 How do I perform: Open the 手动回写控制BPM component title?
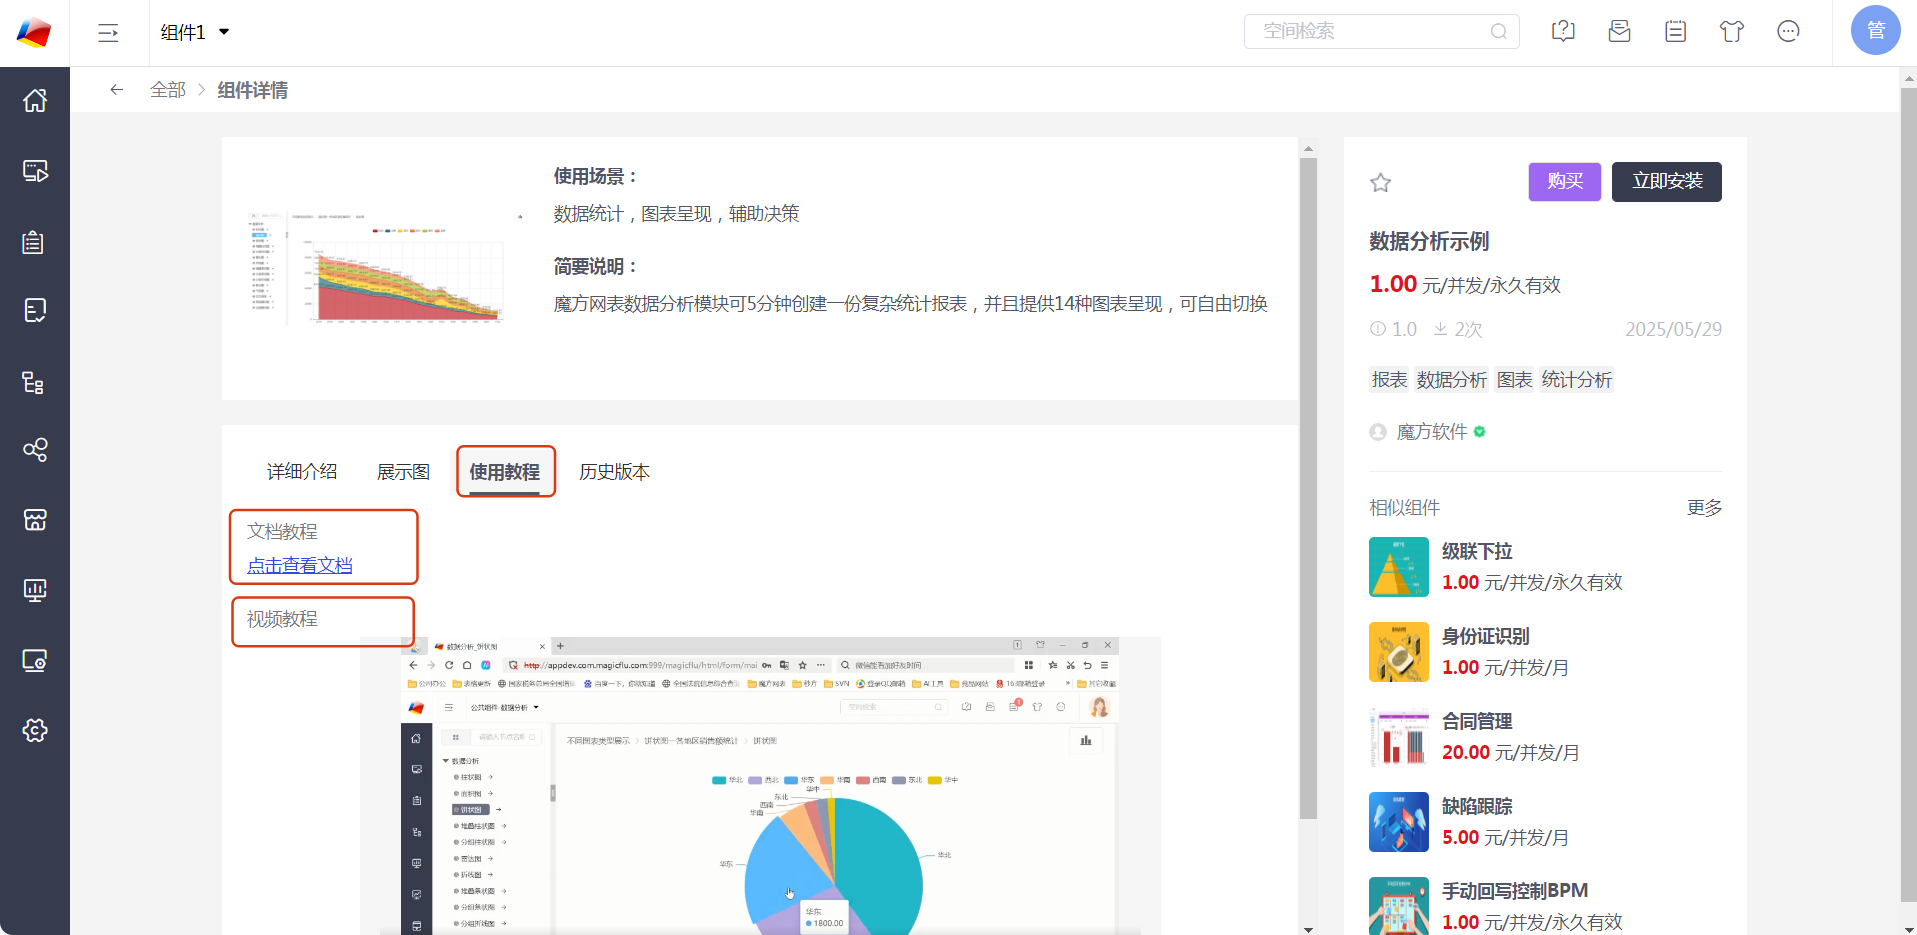[1515, 891]
